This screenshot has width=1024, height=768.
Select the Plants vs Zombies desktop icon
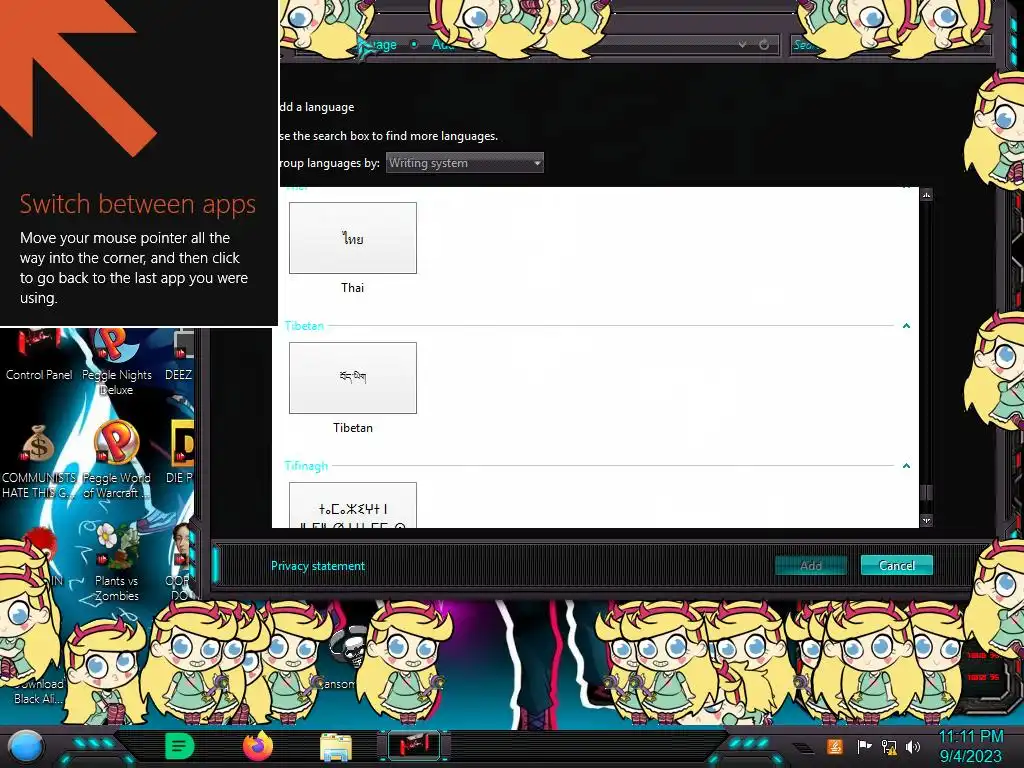click(x=116, y=562)
